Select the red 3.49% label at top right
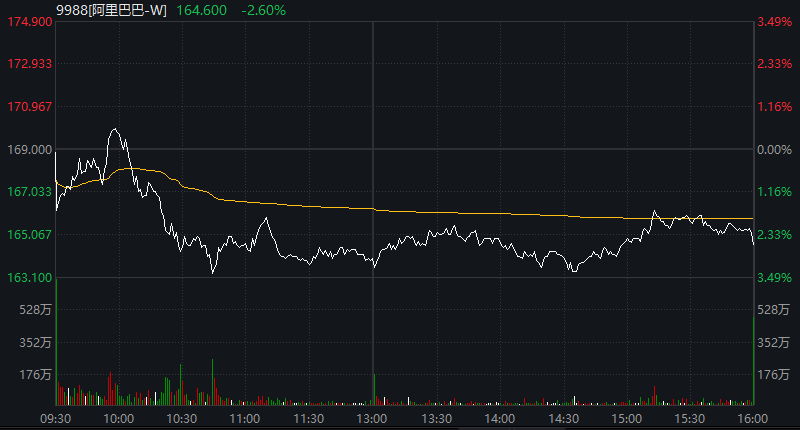The image size is (800, 430). 774,21
